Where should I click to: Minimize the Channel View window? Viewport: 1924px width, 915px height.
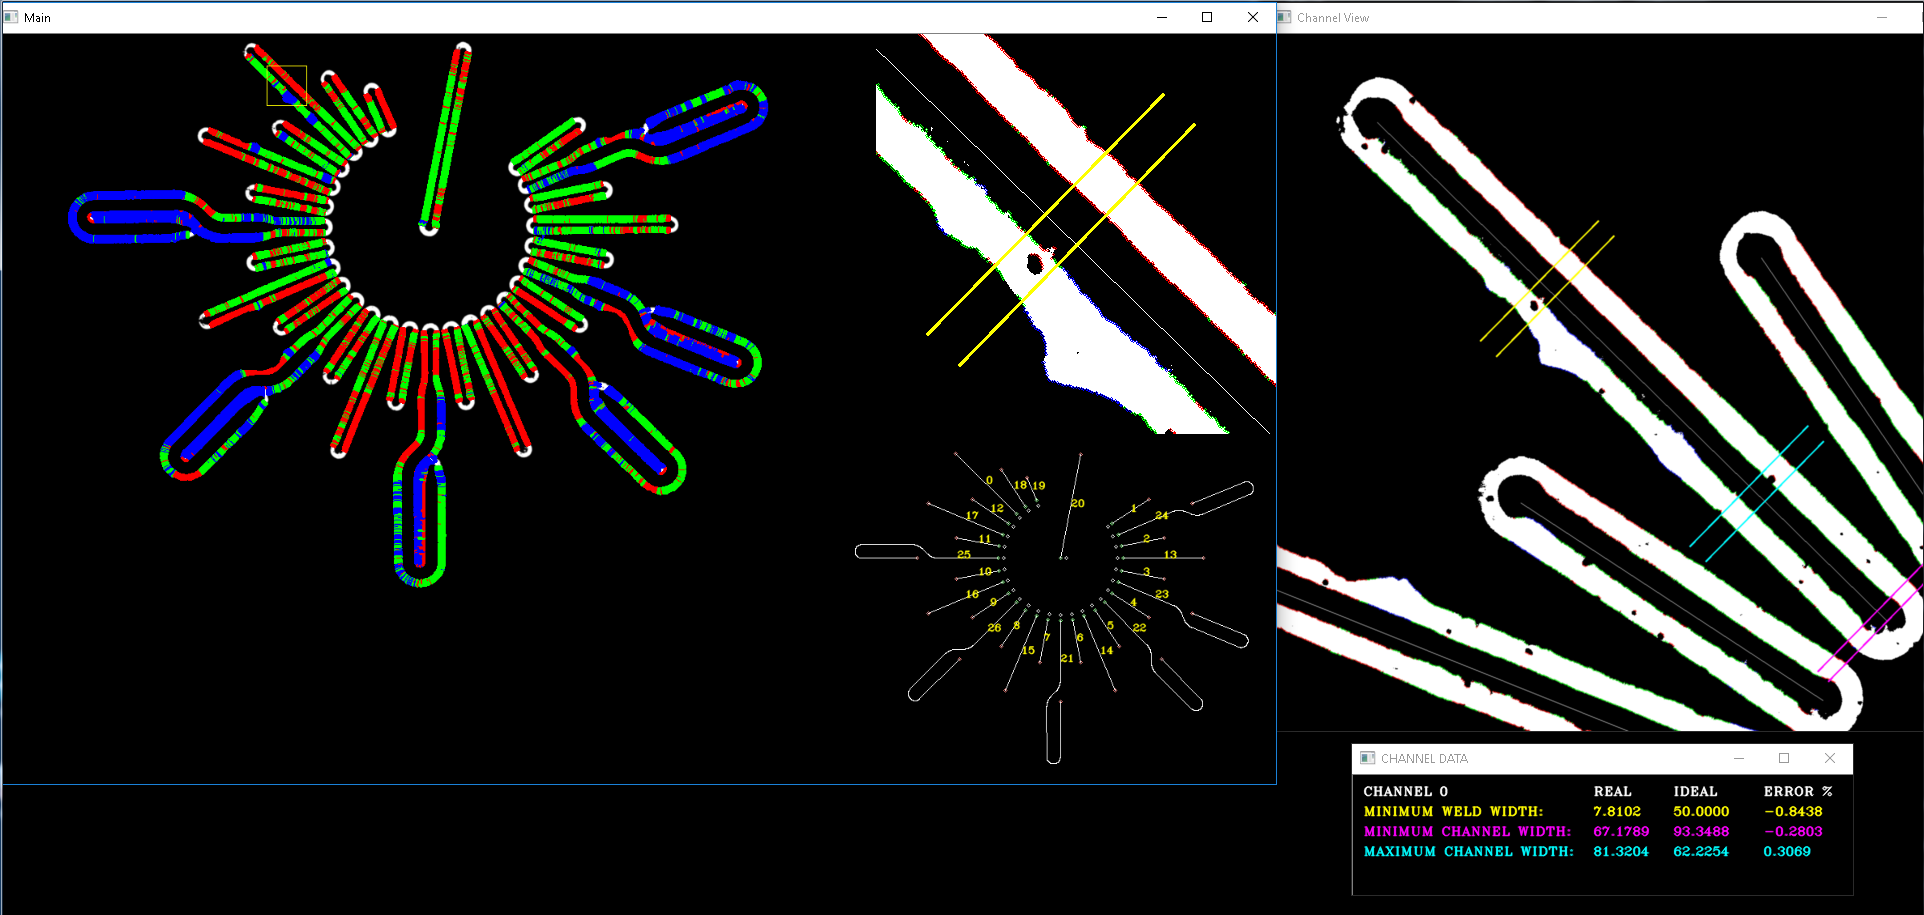pyautogui.click(x=1882, y=17)
